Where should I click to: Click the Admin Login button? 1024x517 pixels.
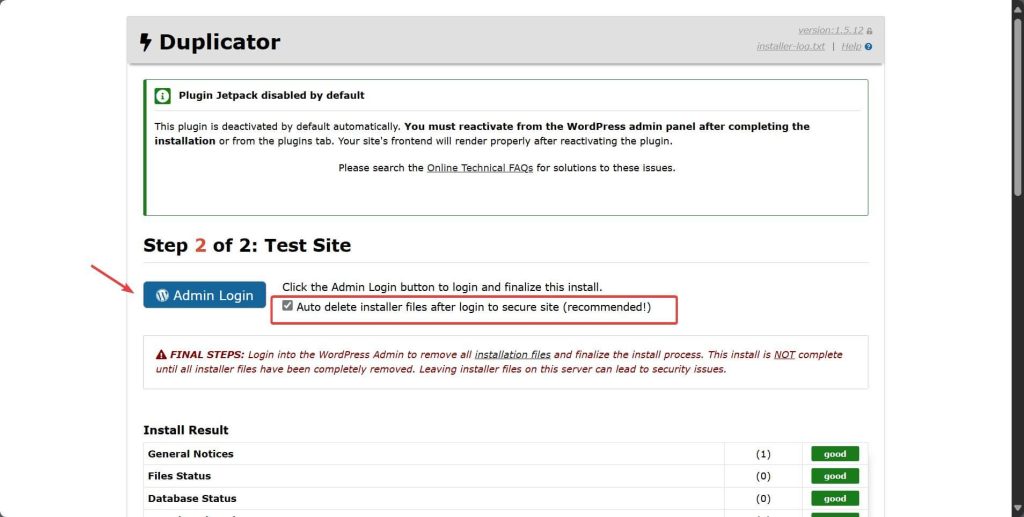point(204,295)
